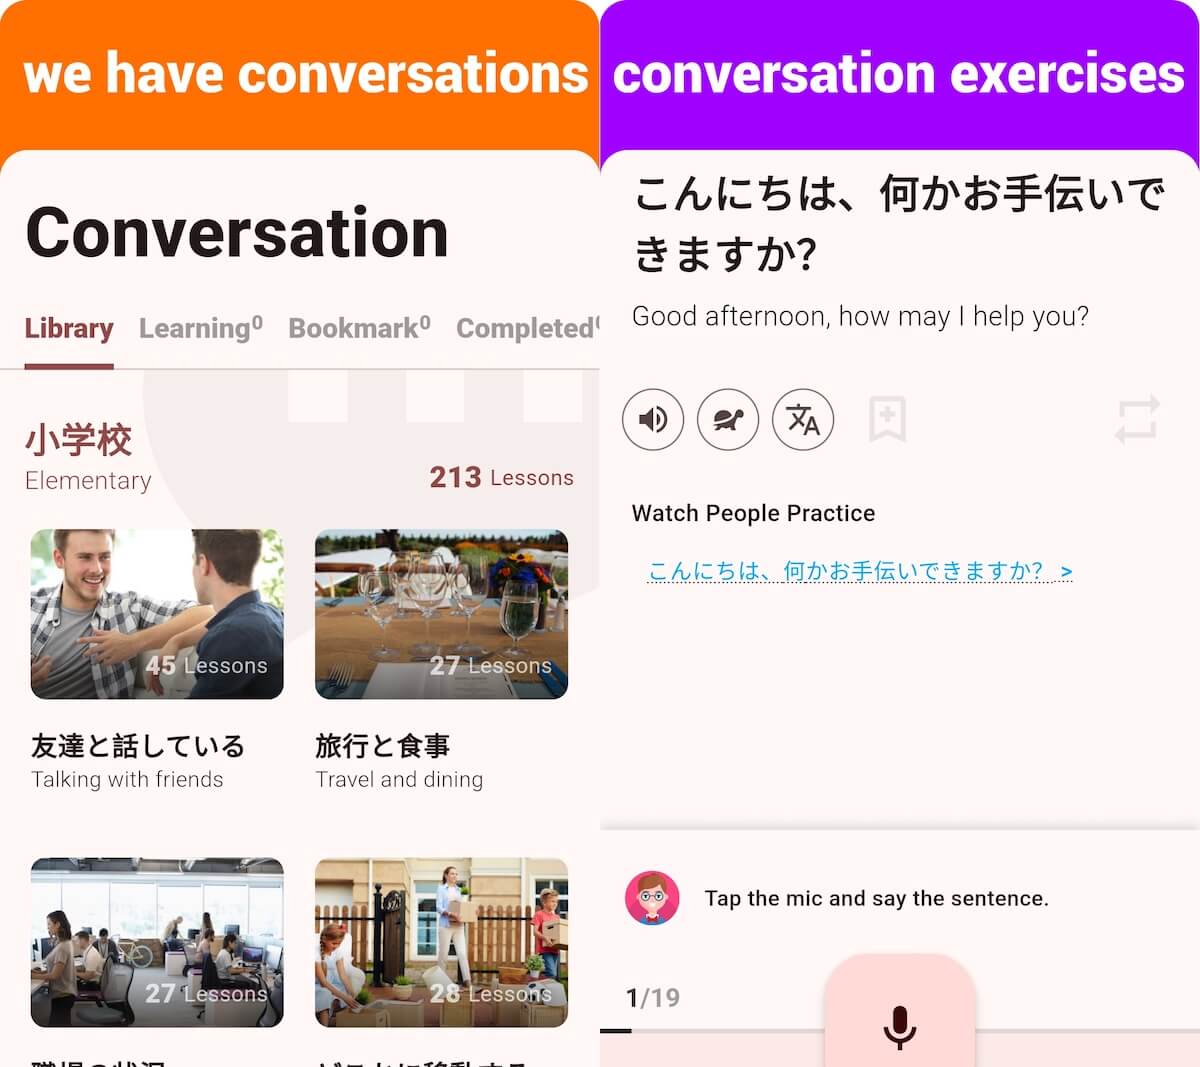The width and height of the screenshot is (1200, 1067).
Task: Open the Travel and dining lesson thumbnail
Action: click(441, 614)
